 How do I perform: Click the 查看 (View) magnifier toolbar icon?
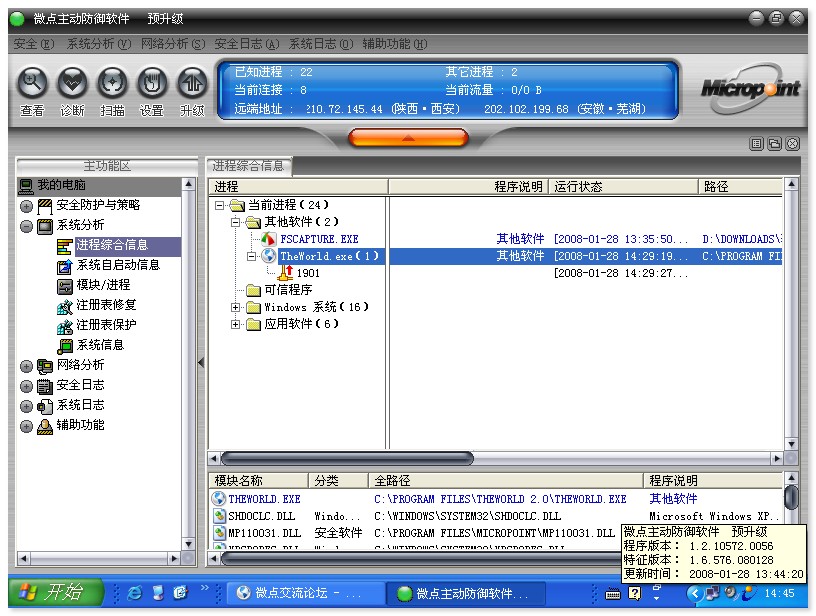coord(33,83)
